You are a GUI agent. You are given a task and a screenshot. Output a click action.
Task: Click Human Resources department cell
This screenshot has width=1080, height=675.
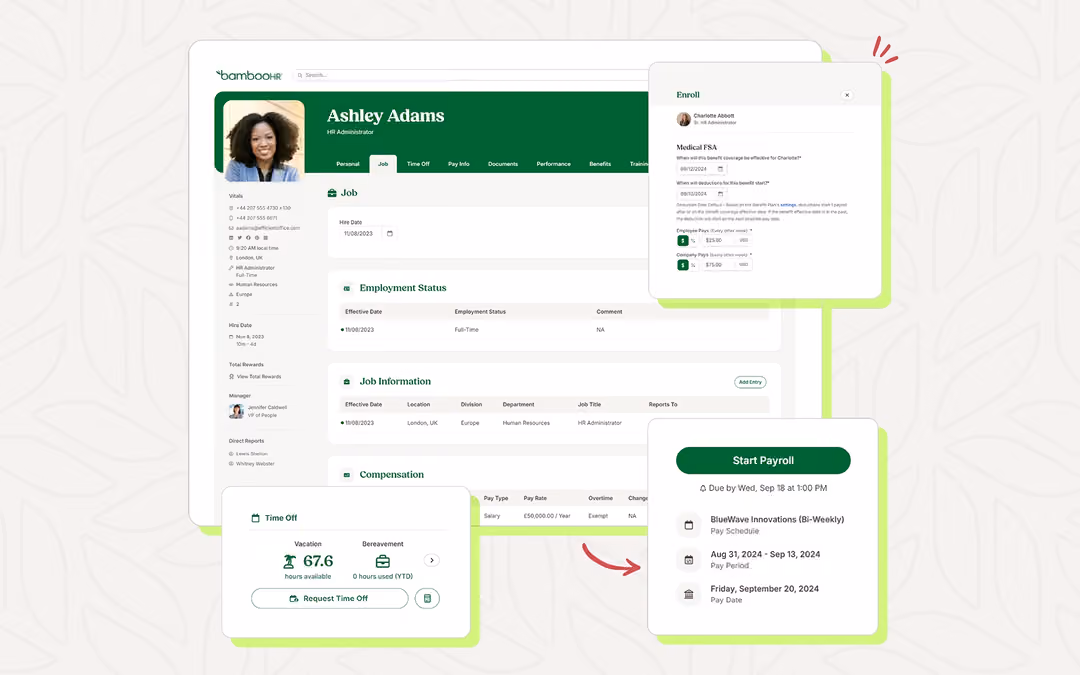[x=526, y=423]
